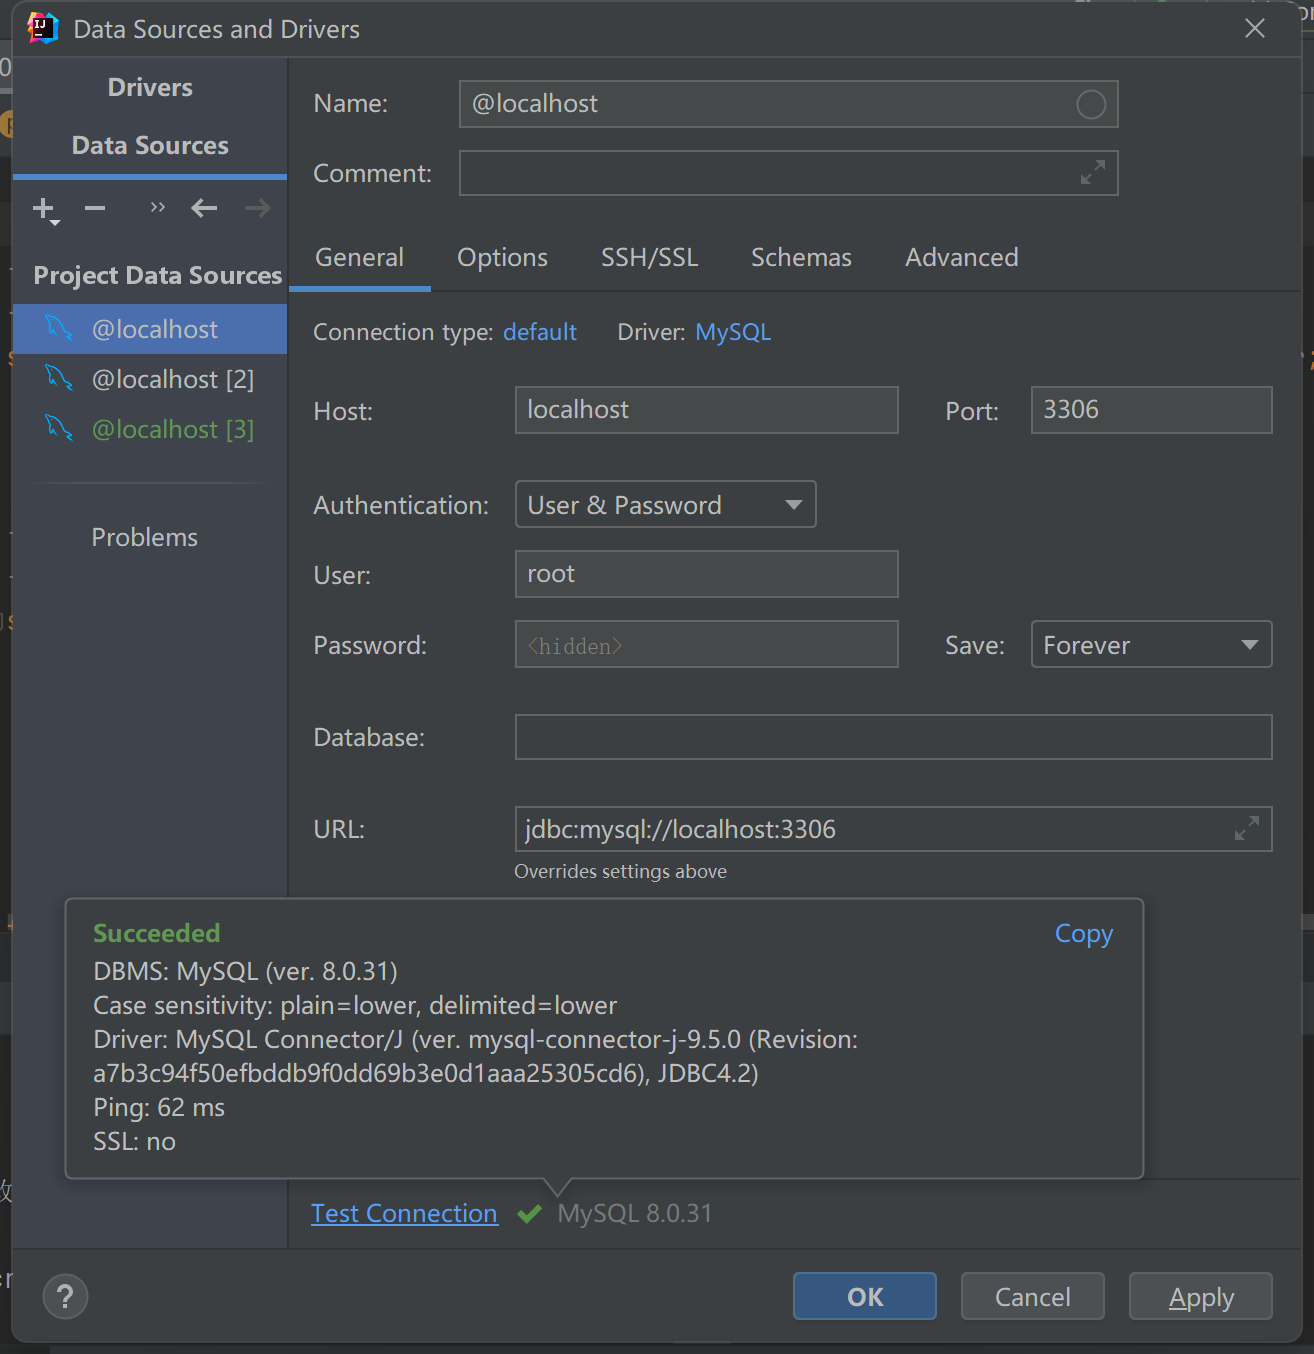The width and height of the screenshot is (1314, 1354).
Task: Click 'MySQL 8.0.31' text beside Test Connection
Action: (635, 1213)
